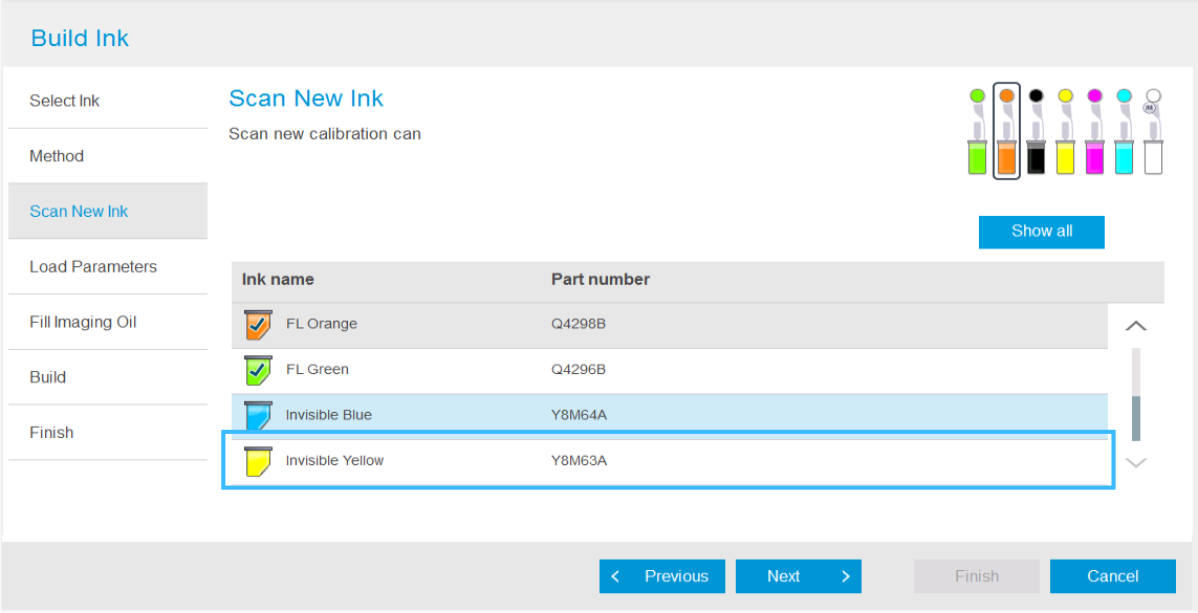Select the orange ink station icon

point(1006,131)
